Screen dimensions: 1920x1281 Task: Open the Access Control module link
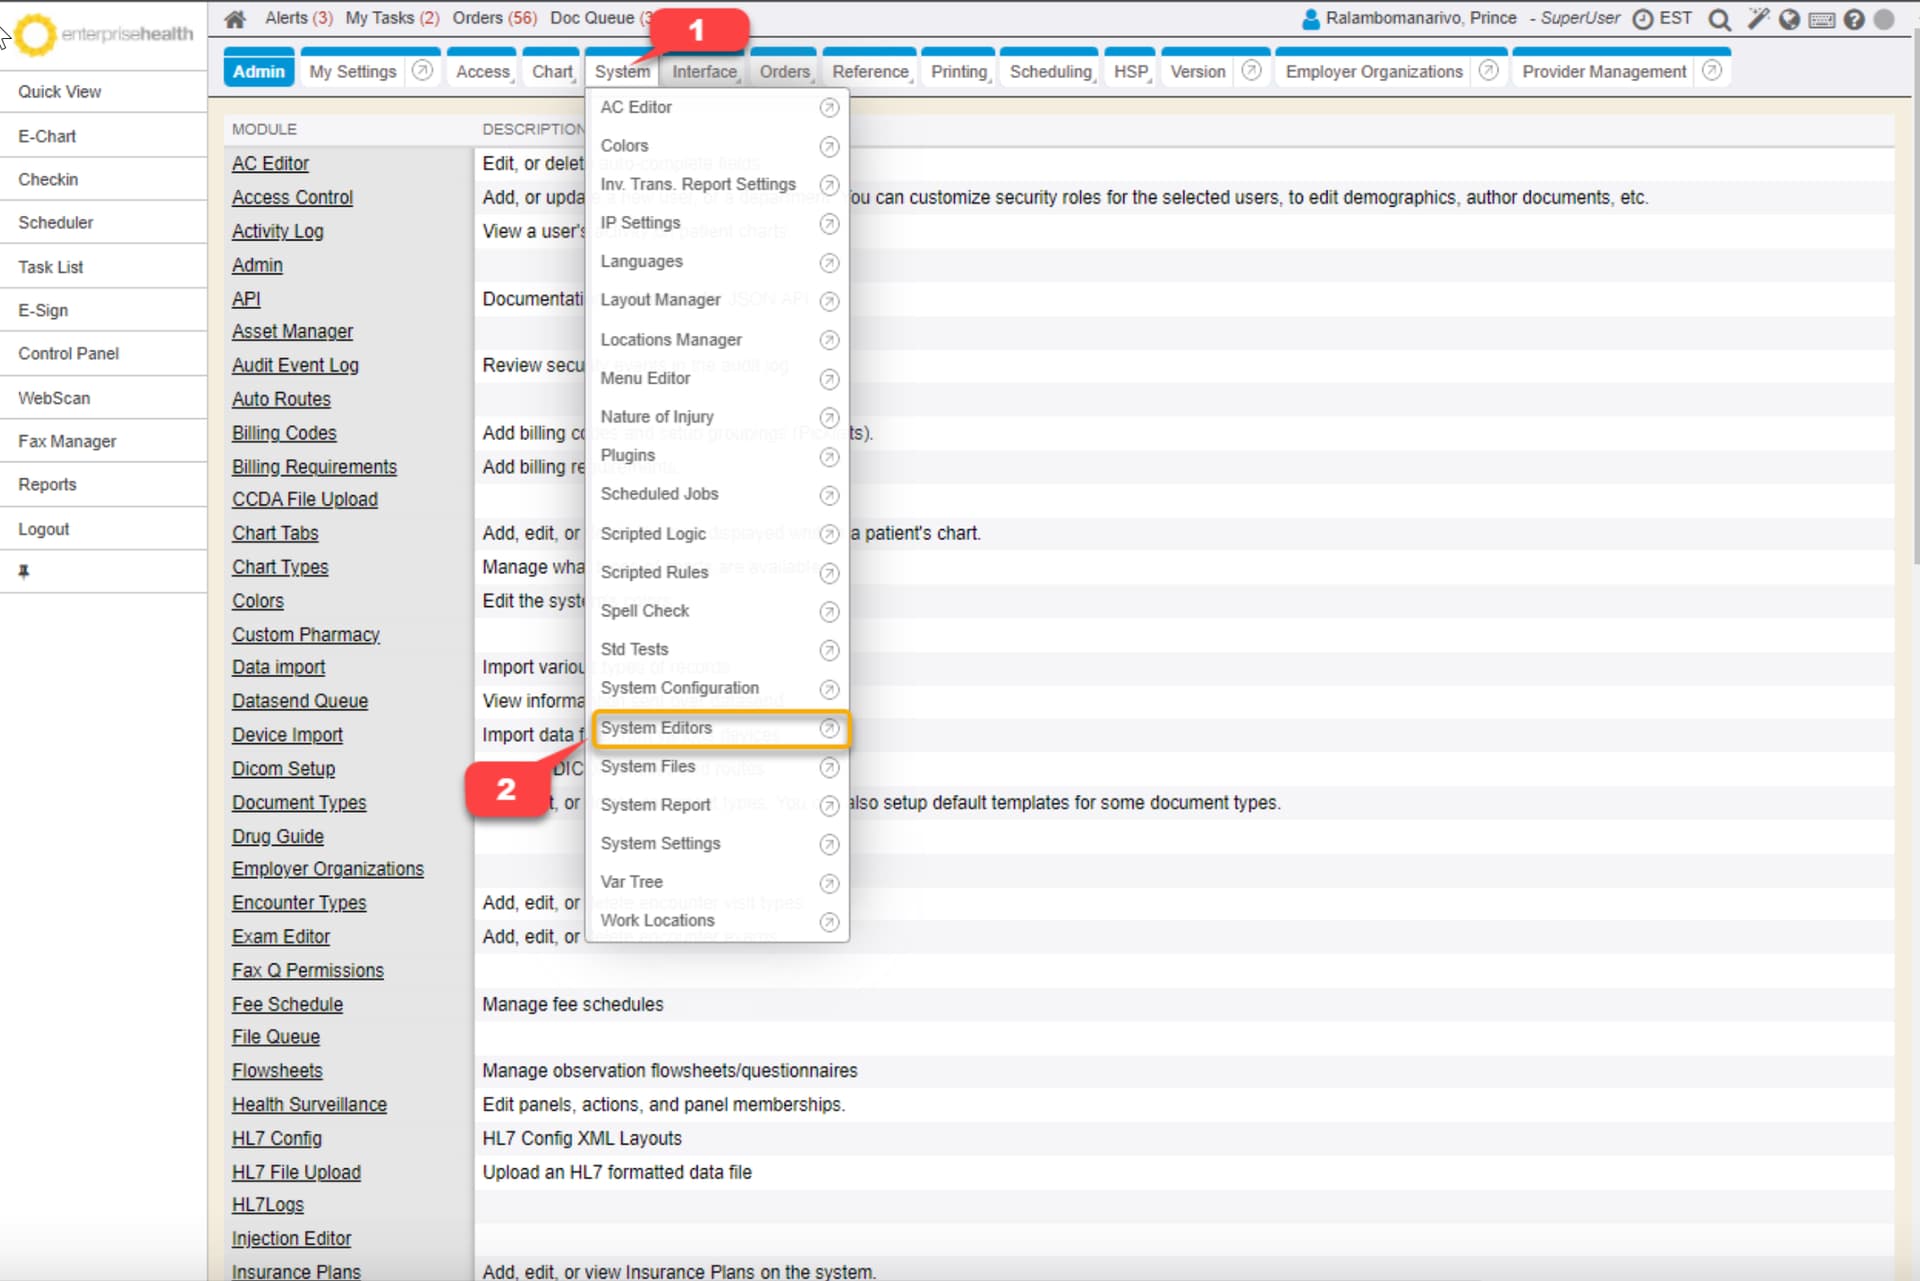(x=292, y=198)
